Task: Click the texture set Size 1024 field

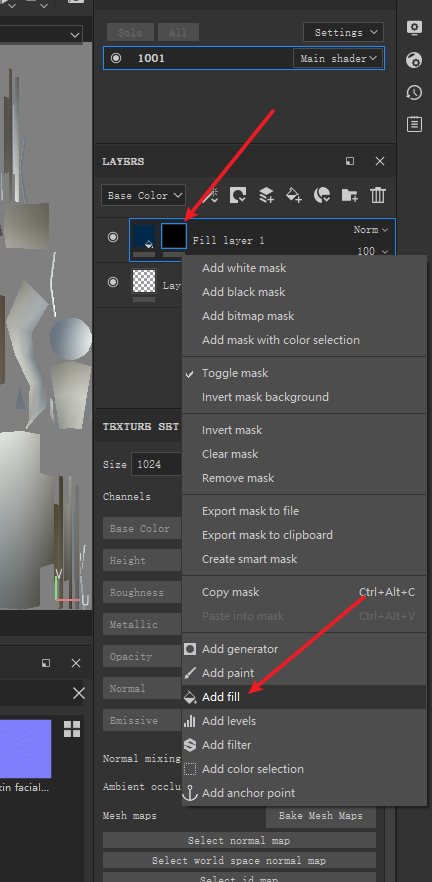Action: coord(157,465)
